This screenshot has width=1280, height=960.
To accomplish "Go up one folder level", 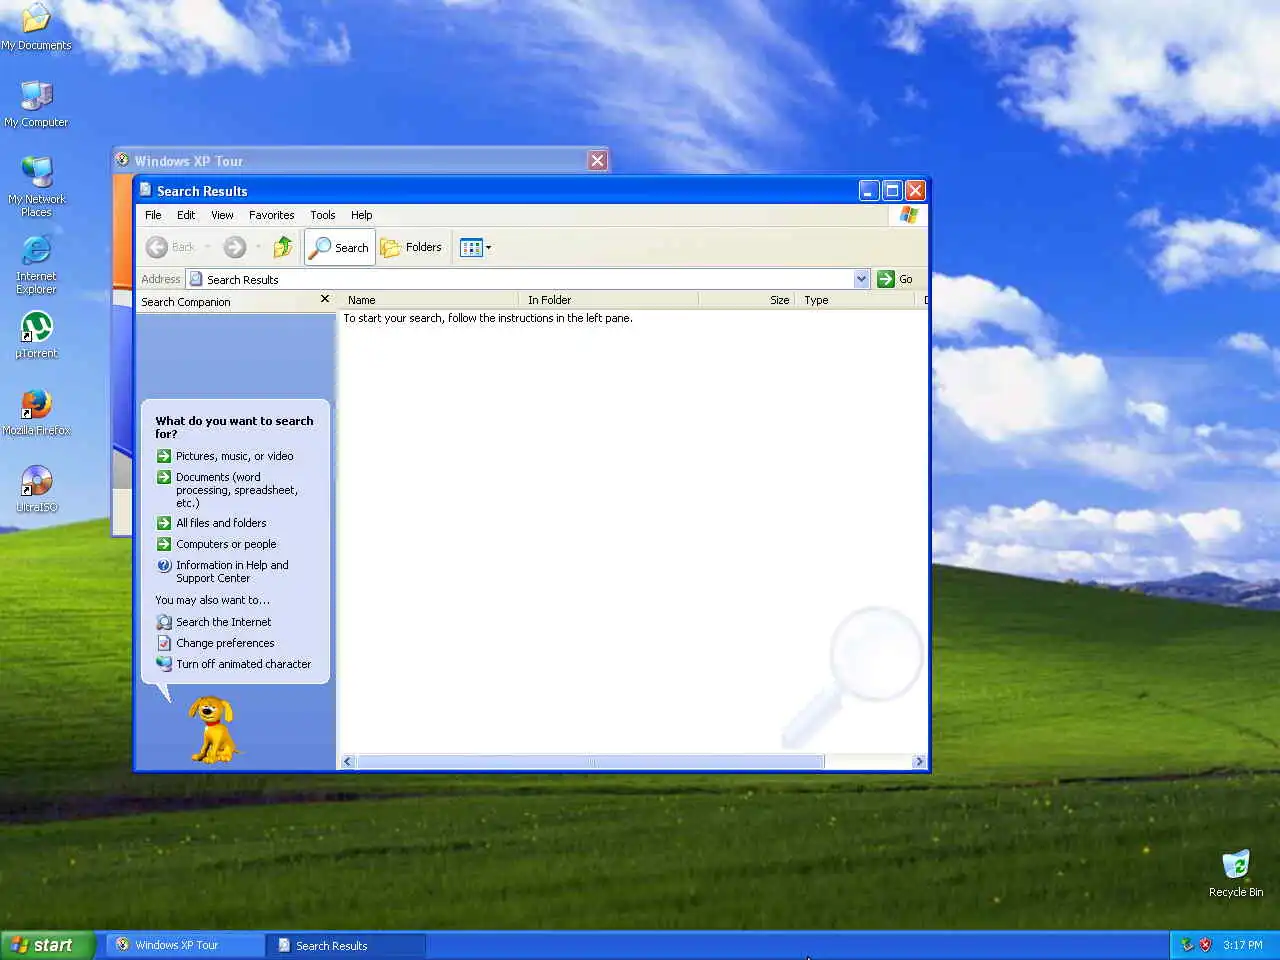I will (283, 247).
